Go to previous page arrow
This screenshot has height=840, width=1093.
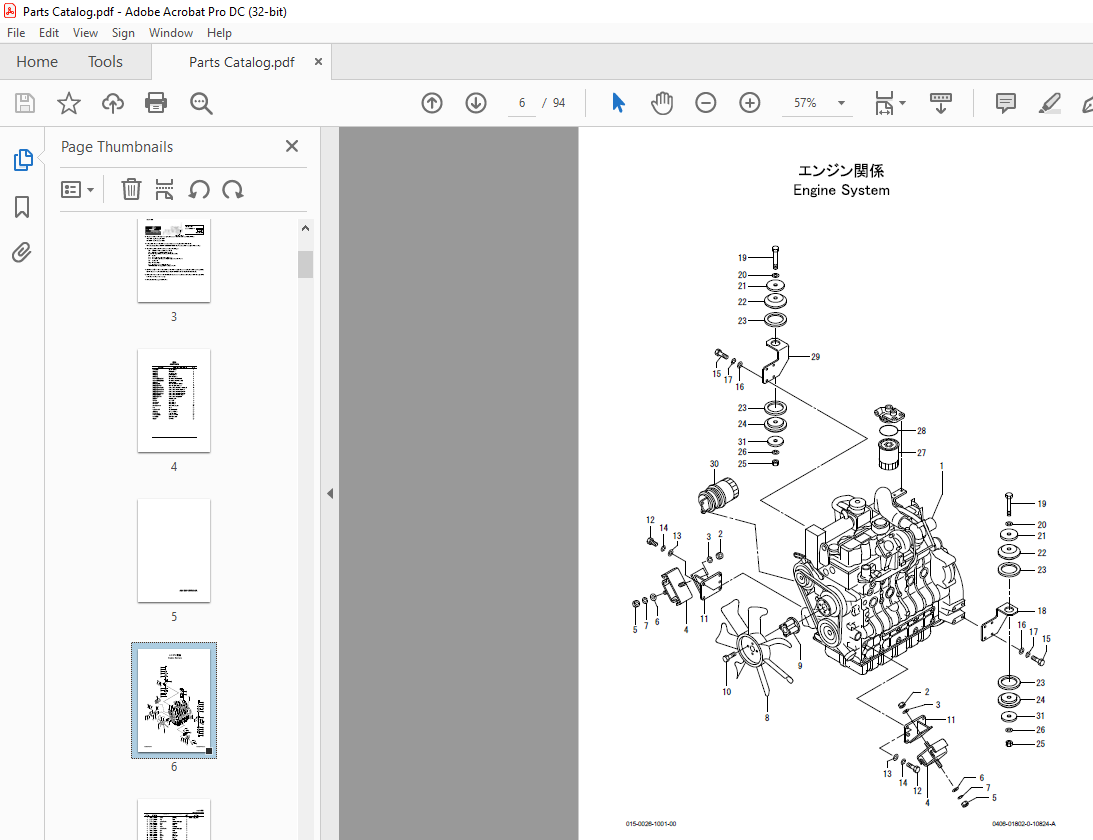[432, 103]
